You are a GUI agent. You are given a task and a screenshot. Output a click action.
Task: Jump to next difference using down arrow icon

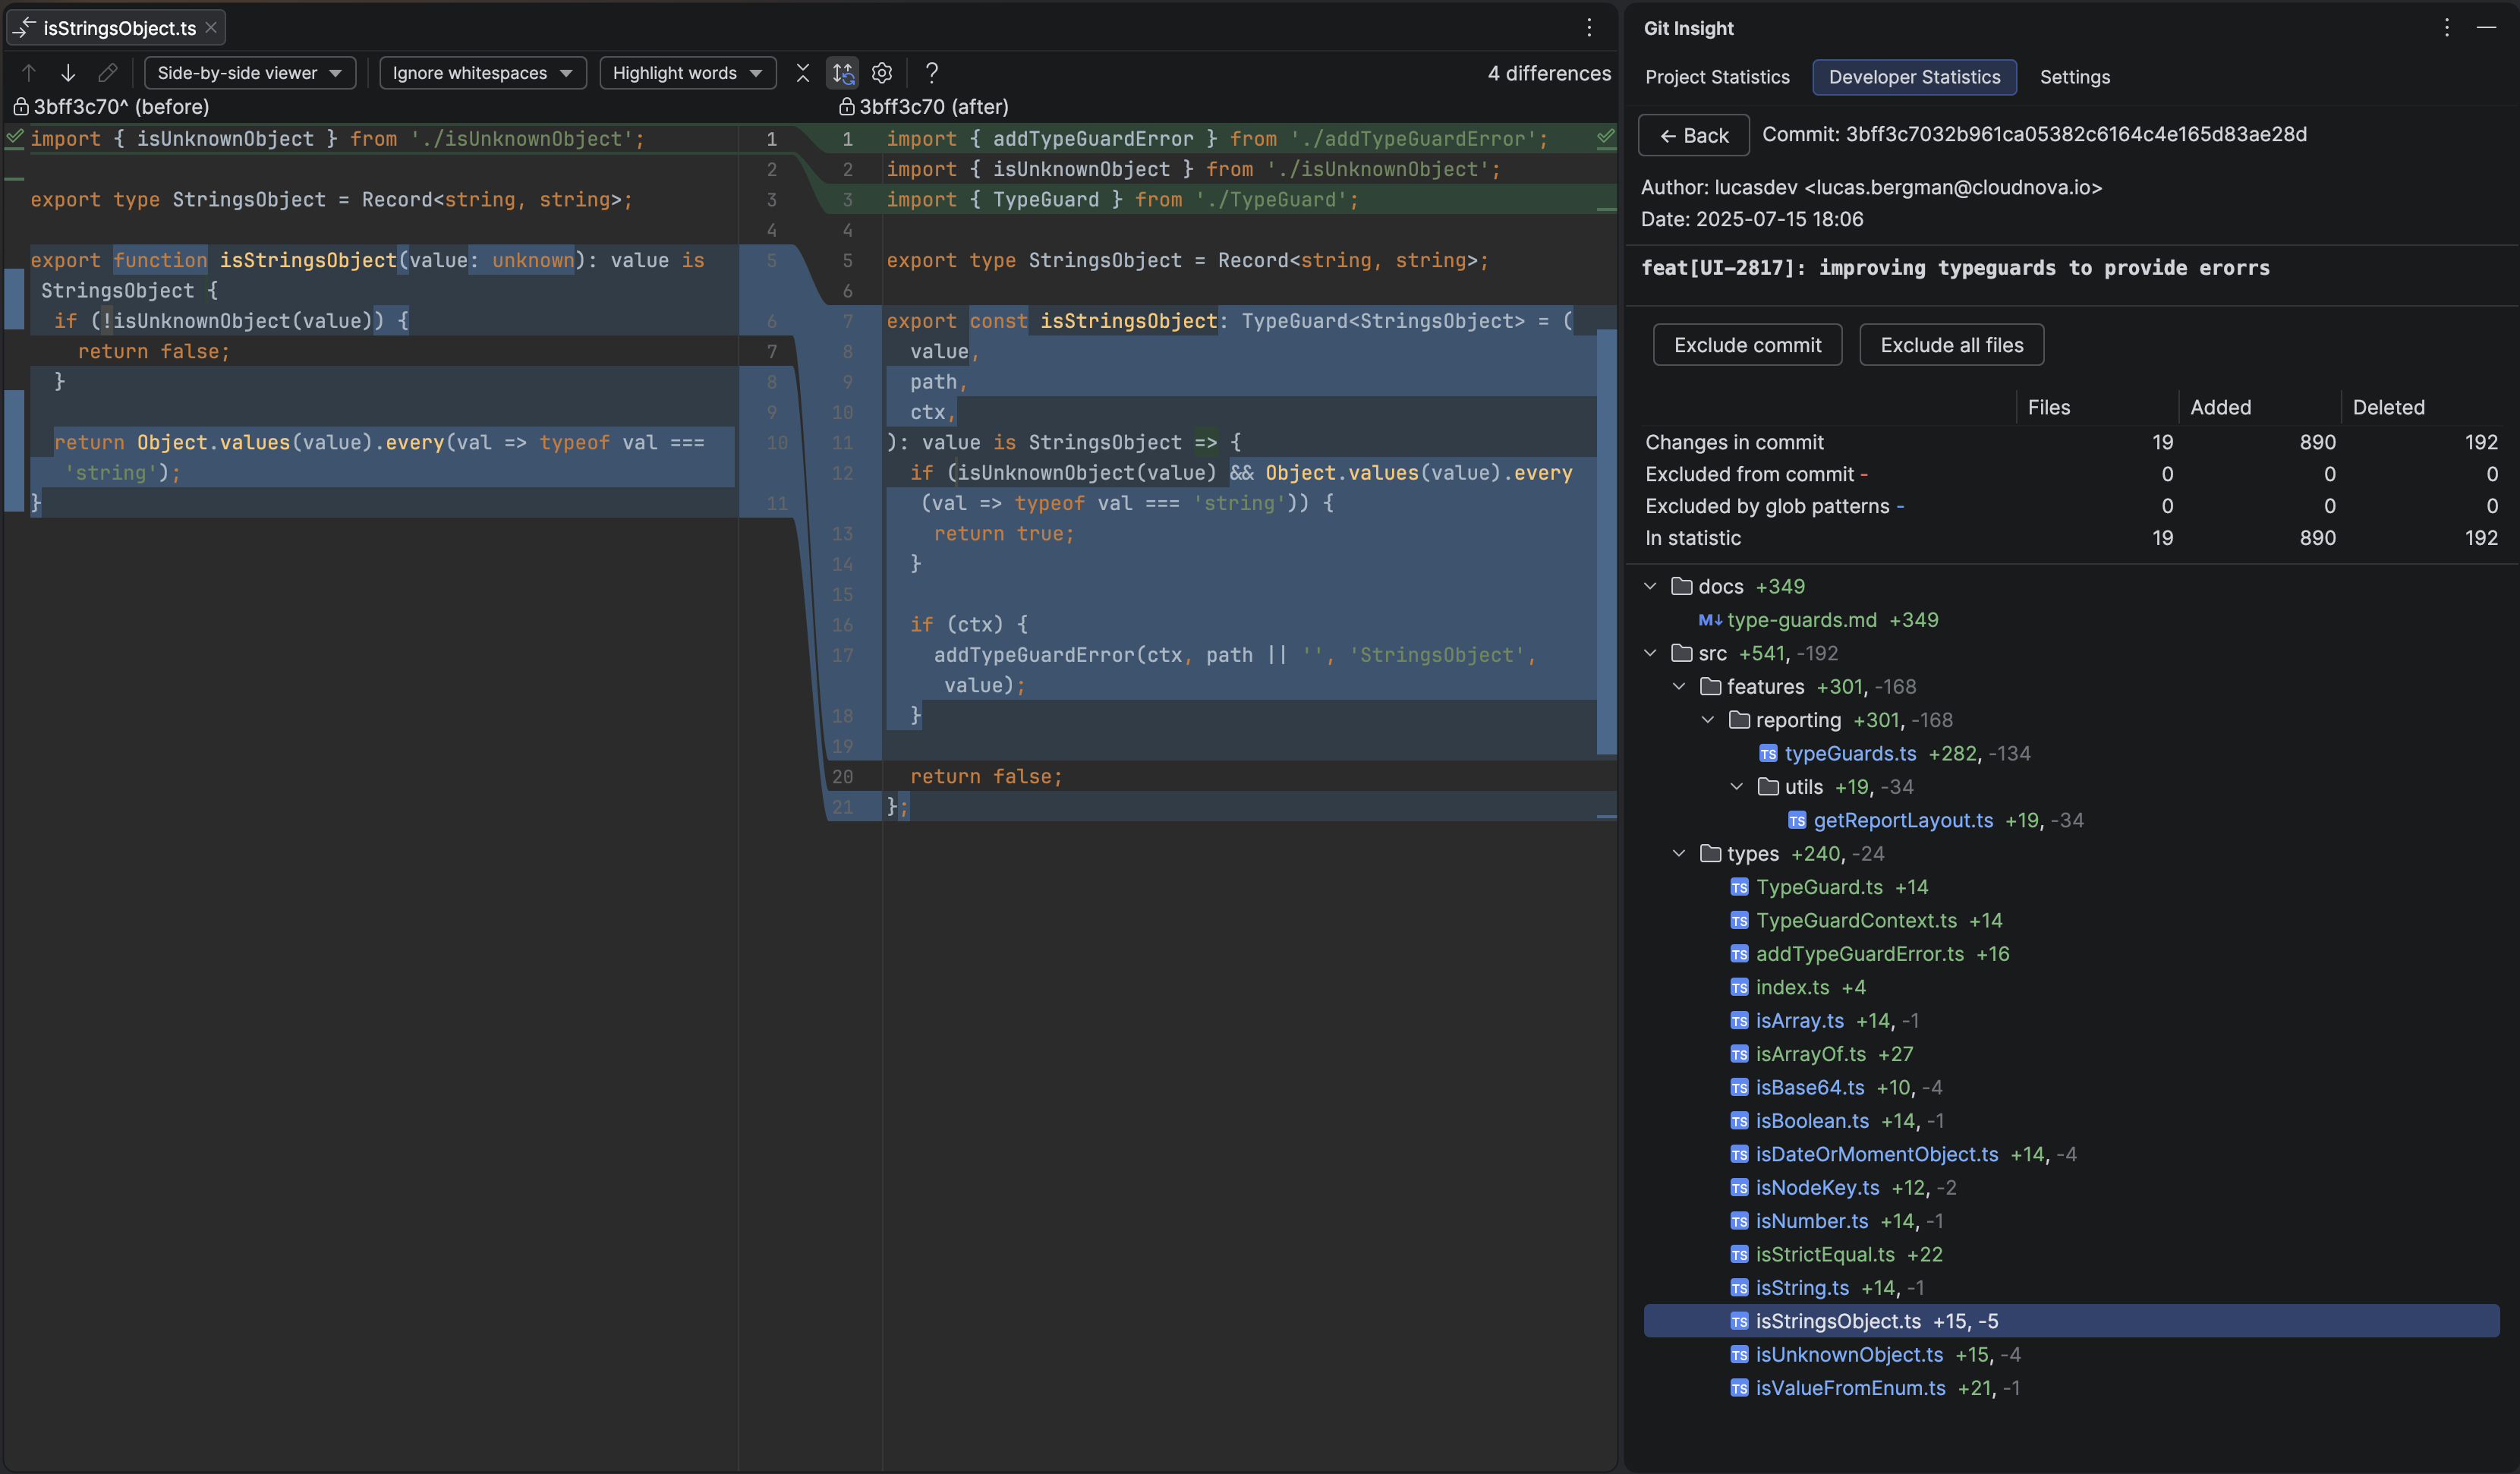tap(67, 72)
